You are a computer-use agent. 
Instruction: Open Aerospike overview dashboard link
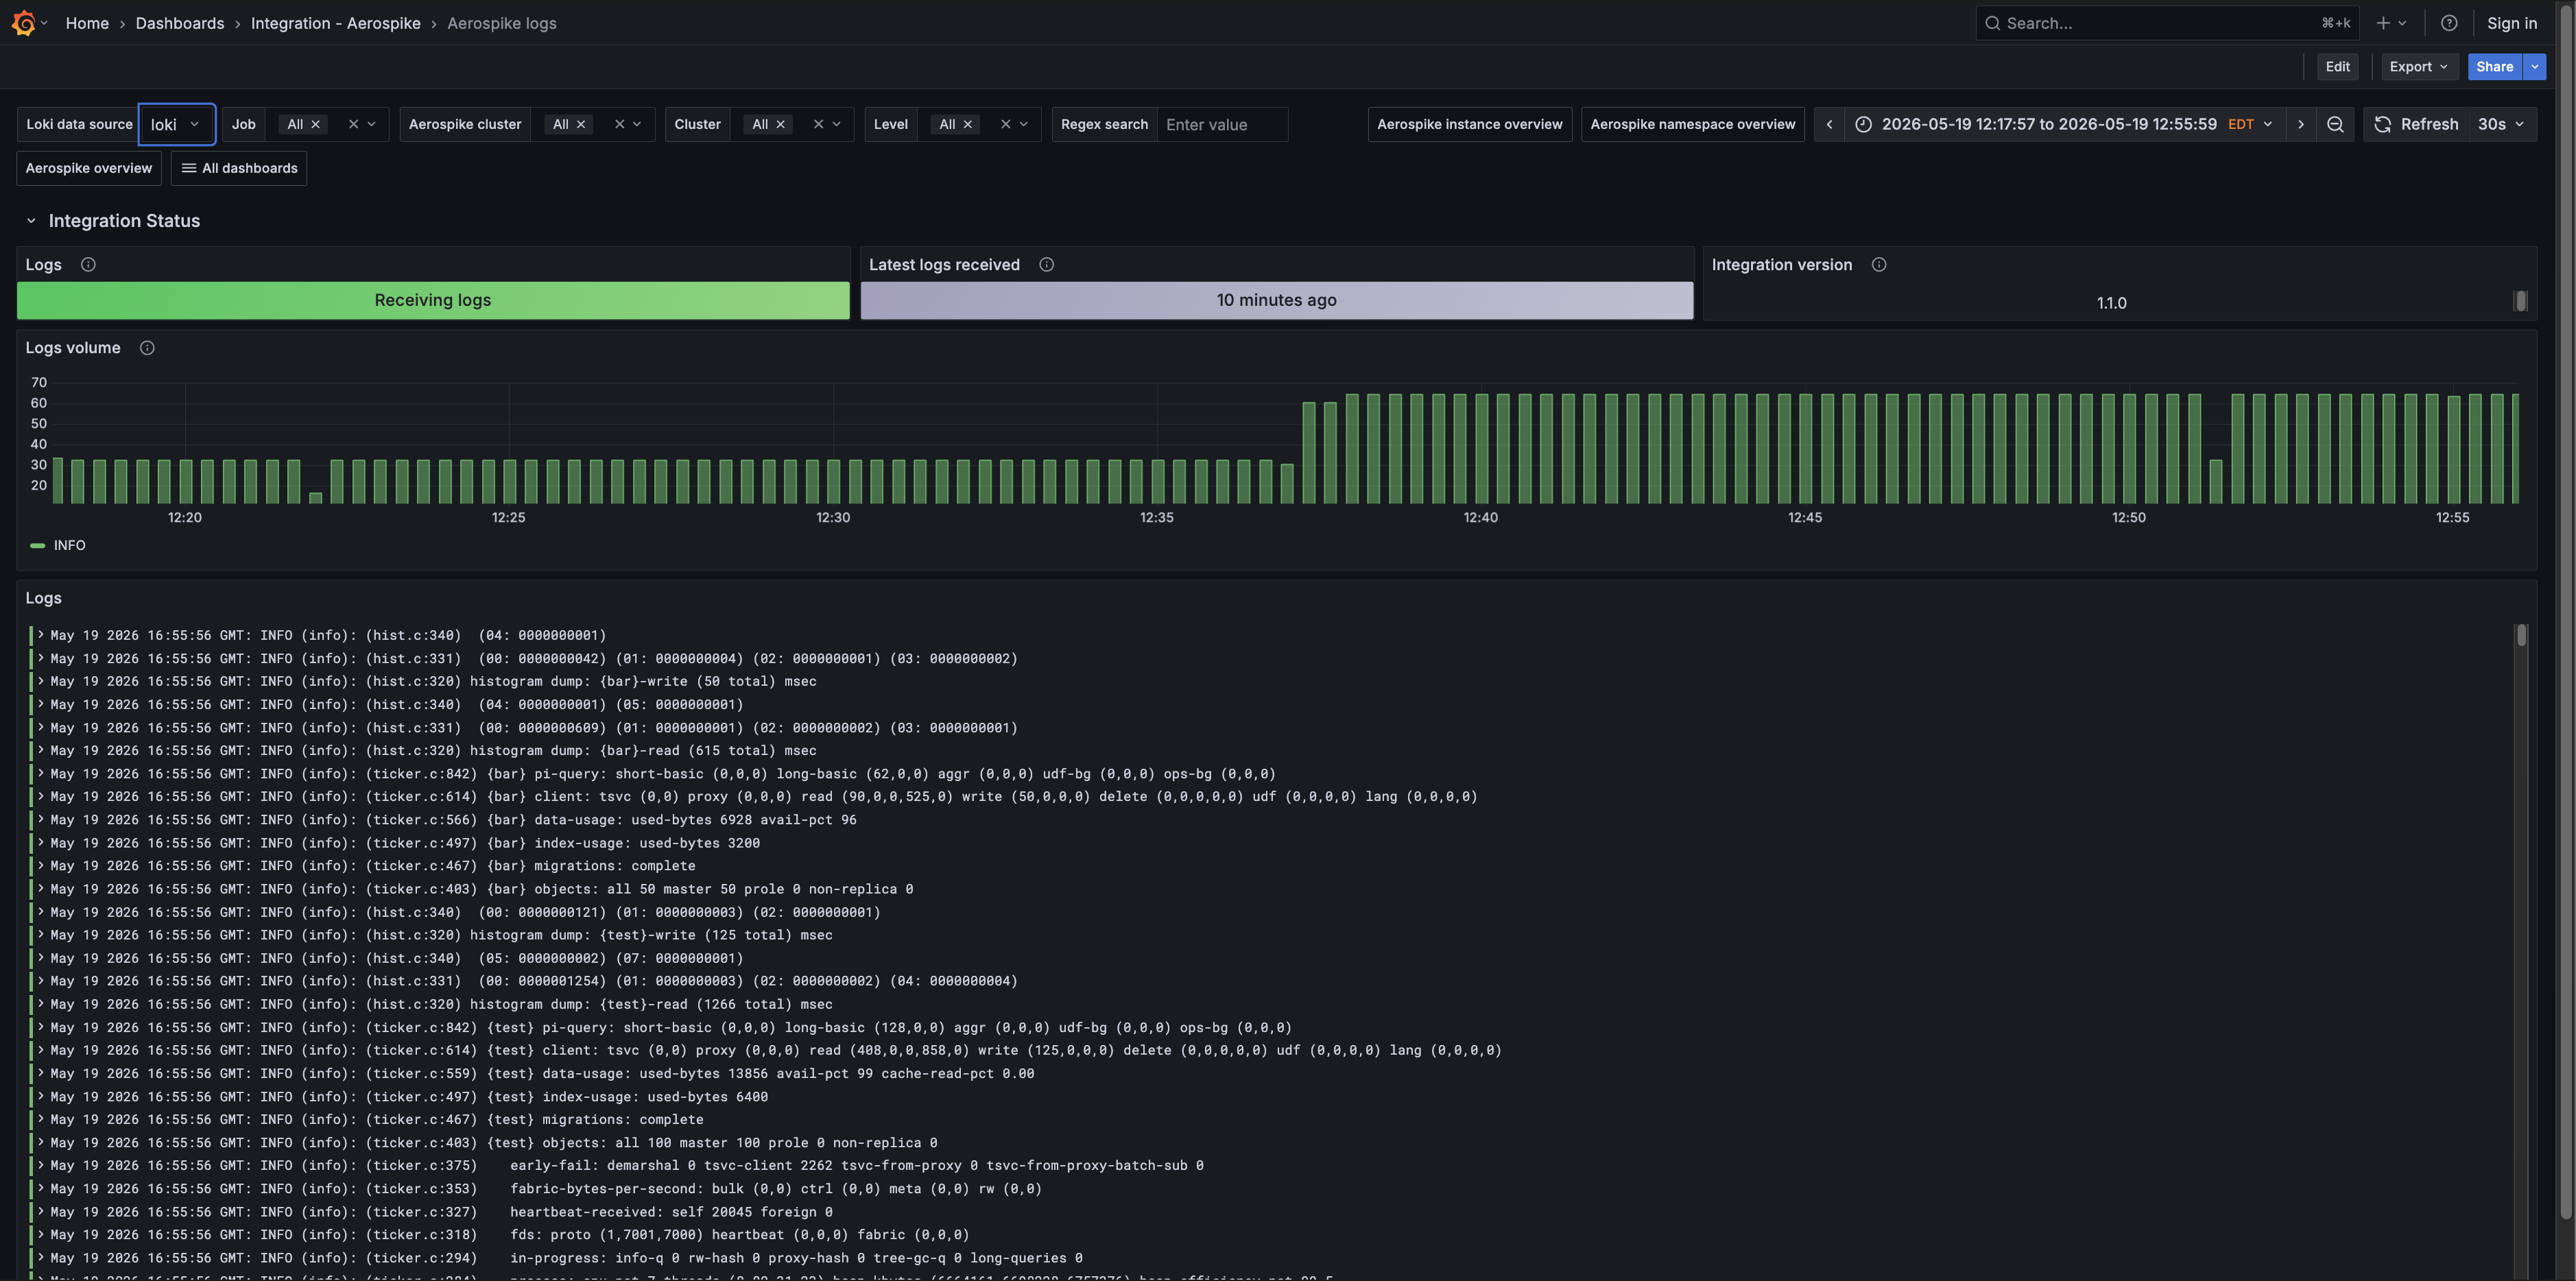click(89, 168)
